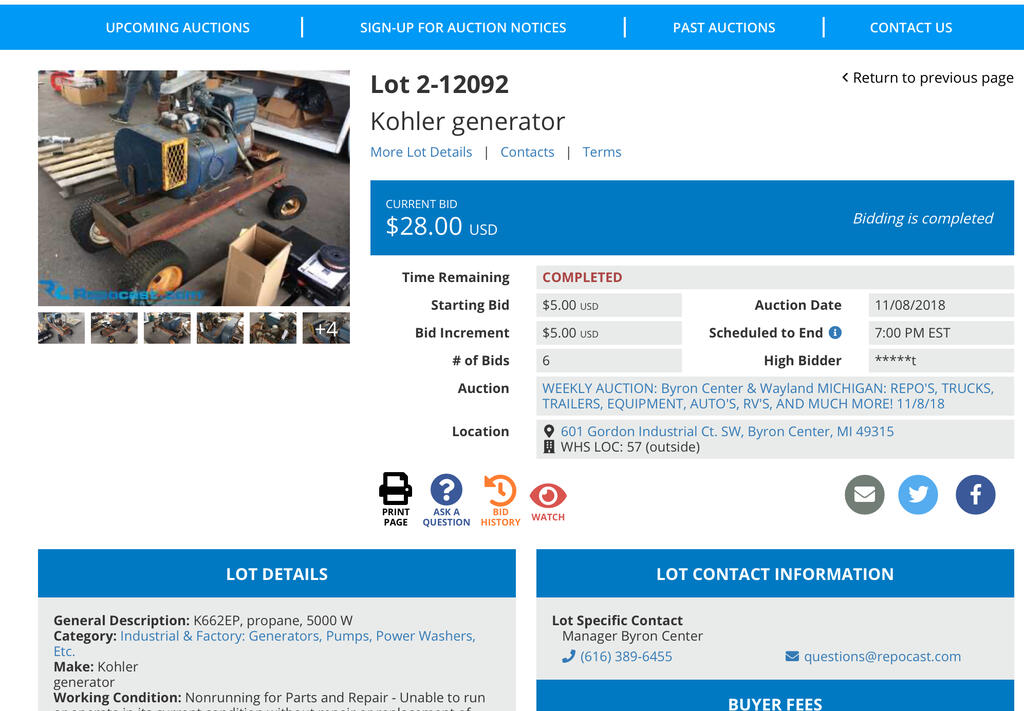Select the first generator thumbnail
This screenshot has height=711, width=1024.
61,328
